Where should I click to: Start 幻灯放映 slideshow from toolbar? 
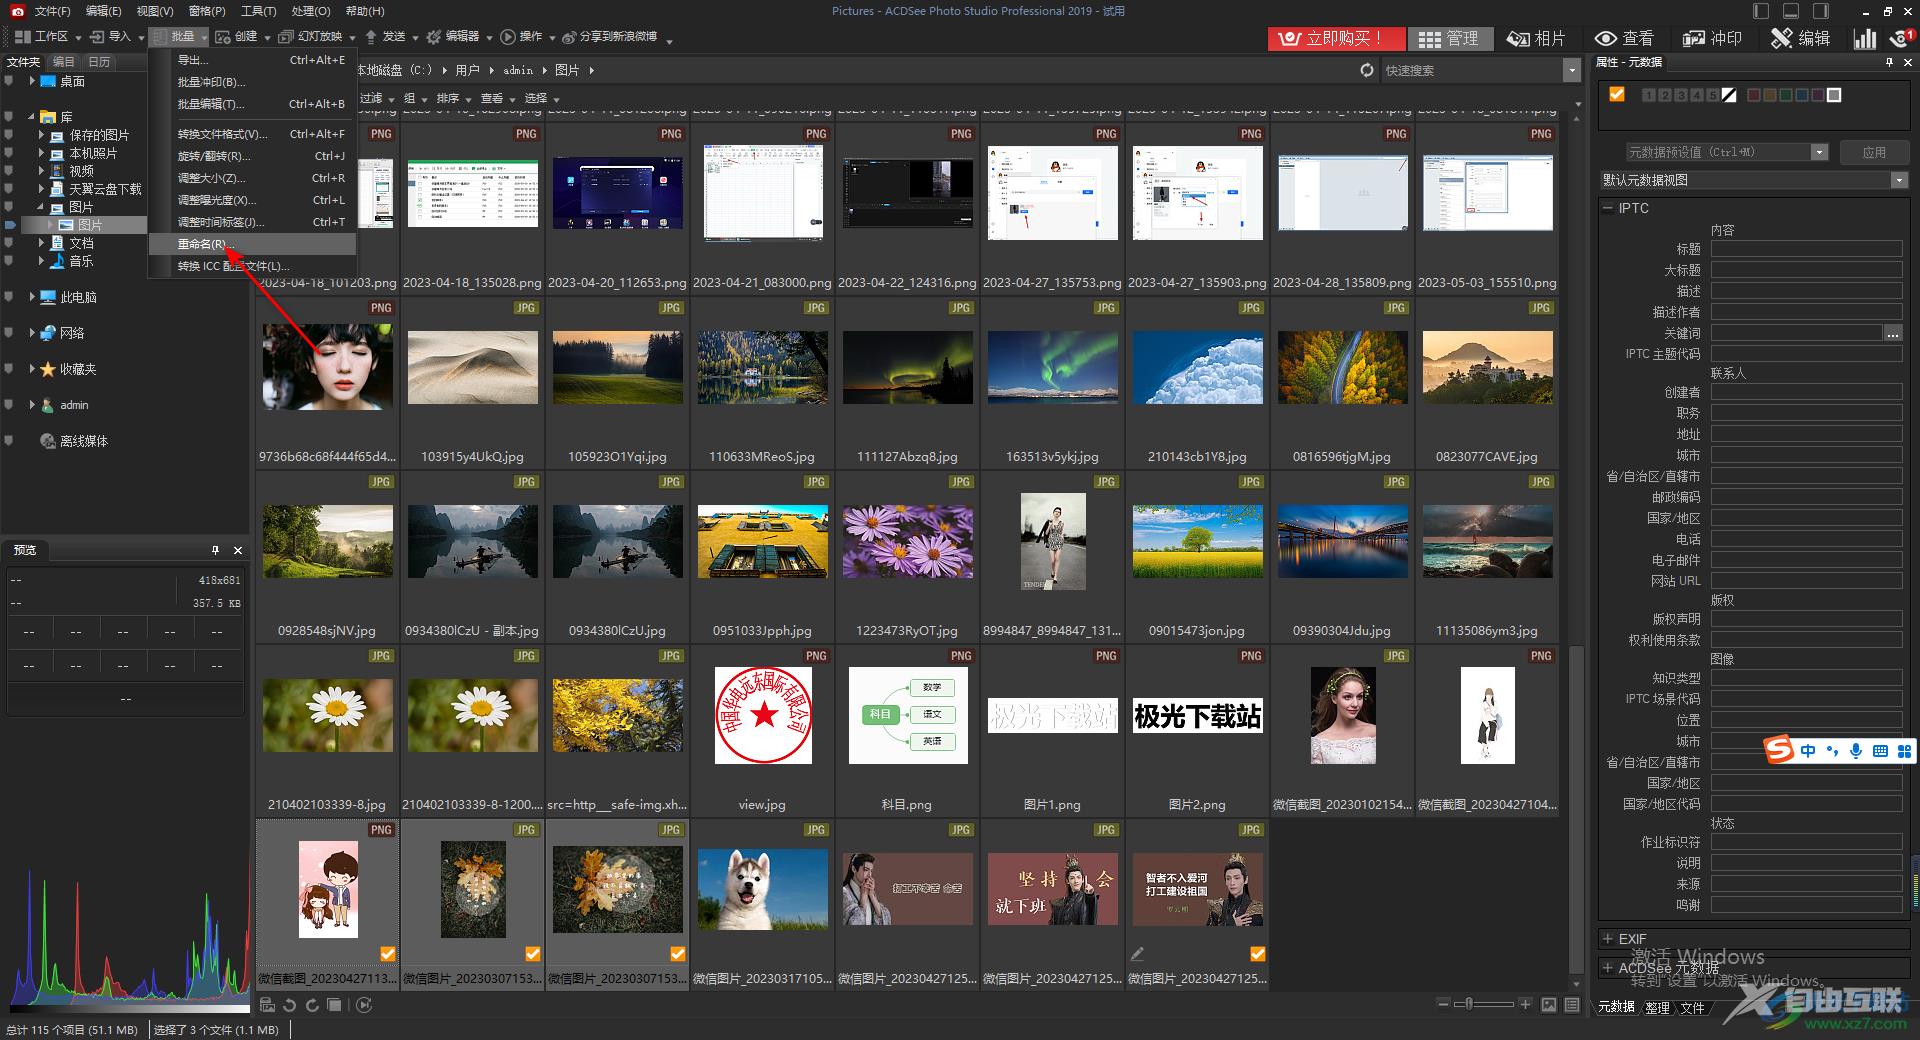pos(316,37)
